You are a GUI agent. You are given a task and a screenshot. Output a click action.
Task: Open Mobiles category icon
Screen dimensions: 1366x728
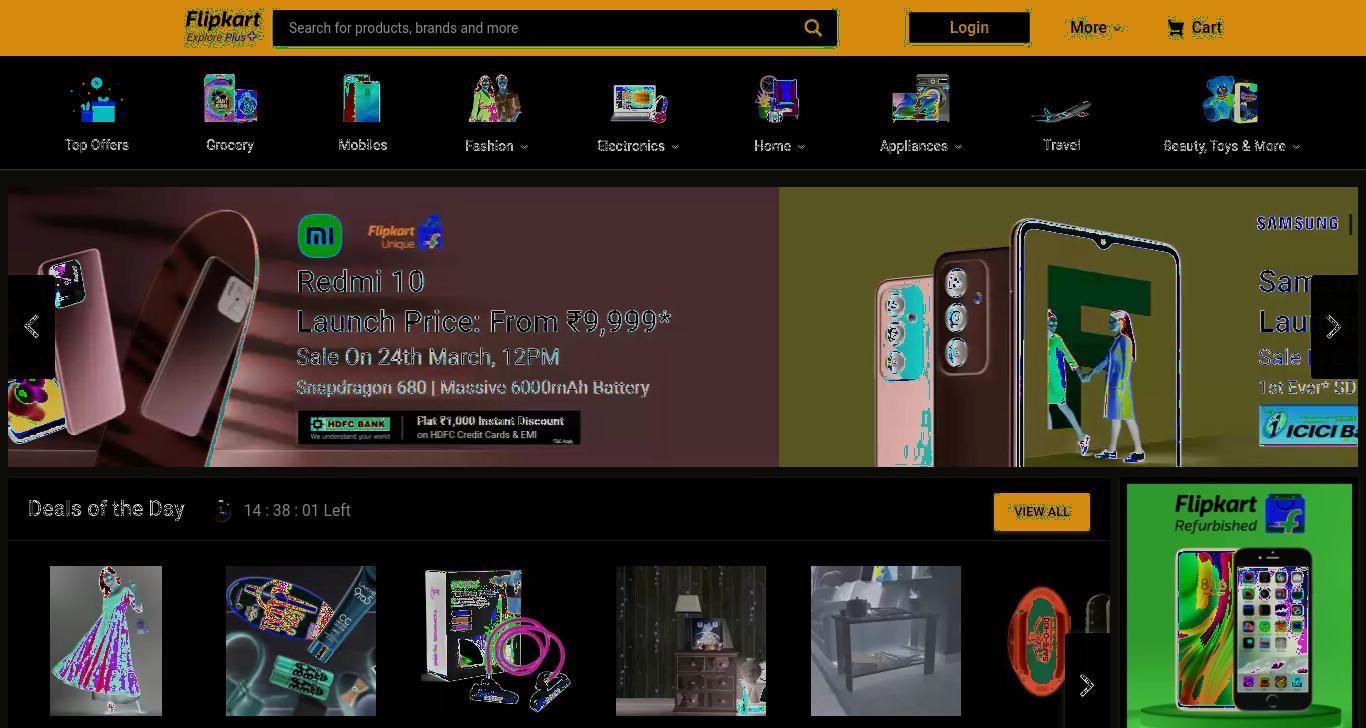pos(362,99)
